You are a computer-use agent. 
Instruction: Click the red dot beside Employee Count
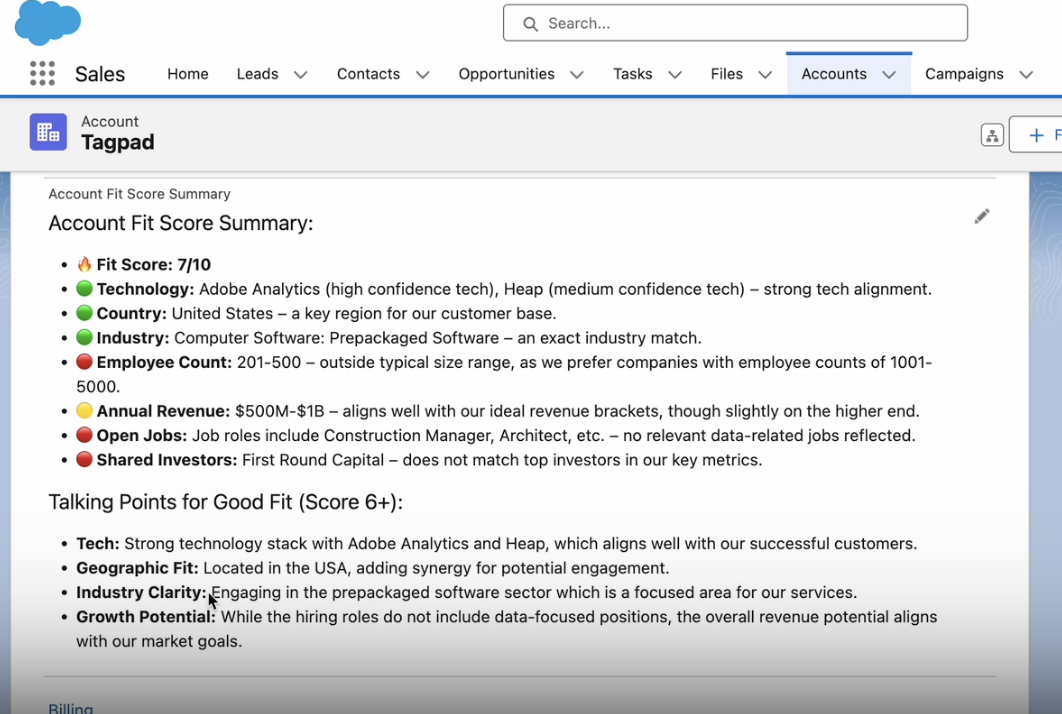(x=84, y=362)
